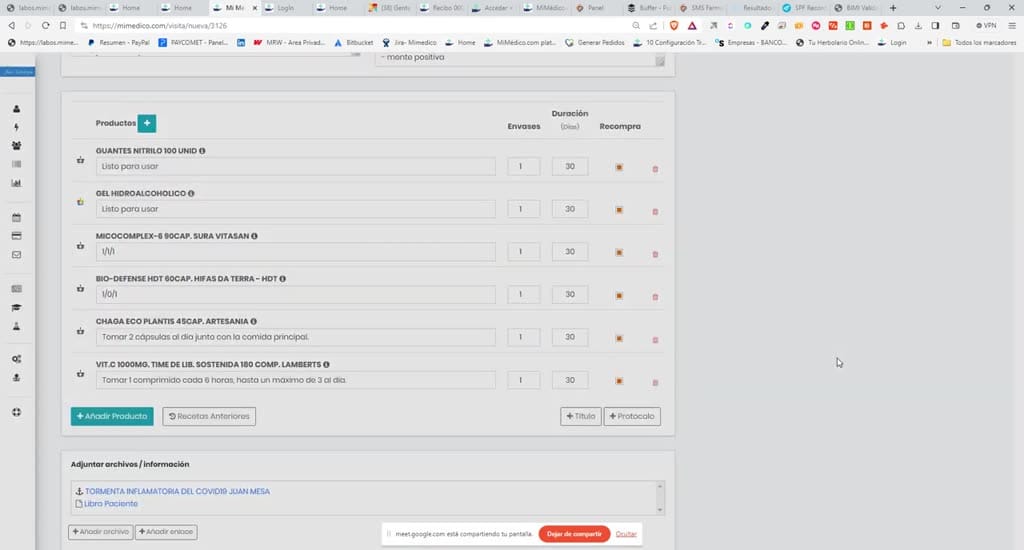Image resolution: width=1024 pixels, height=550 pixels.
Task: Click the teal plus icon beside Productos
Action: click(147, 123)
